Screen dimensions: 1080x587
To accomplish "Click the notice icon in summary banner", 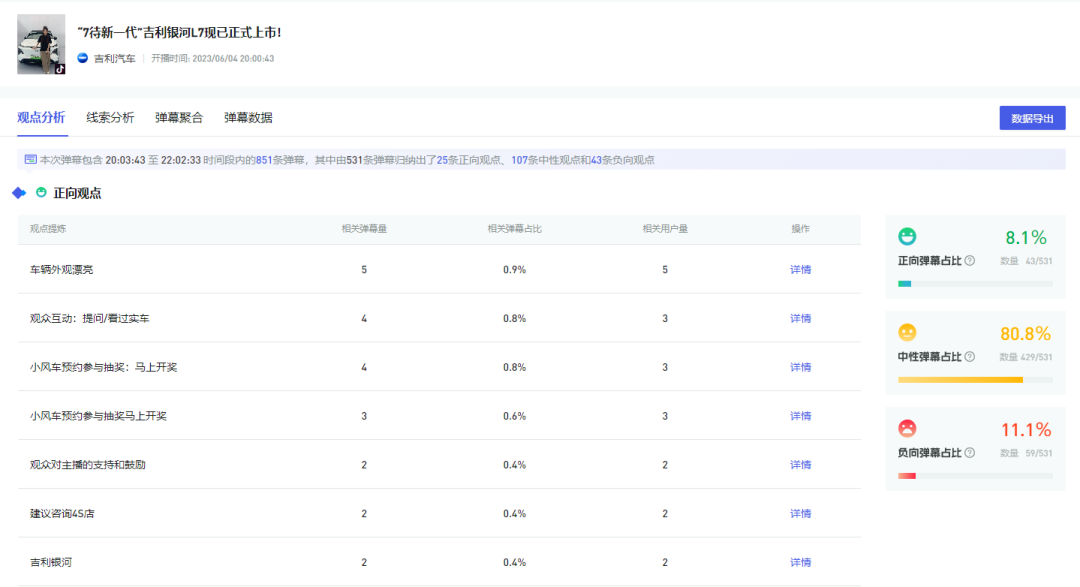I will (x=30, y=159).
